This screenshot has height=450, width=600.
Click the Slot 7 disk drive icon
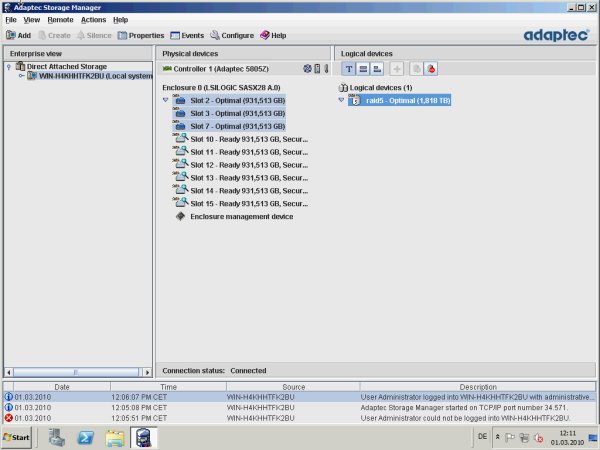(x=179, y=126)
